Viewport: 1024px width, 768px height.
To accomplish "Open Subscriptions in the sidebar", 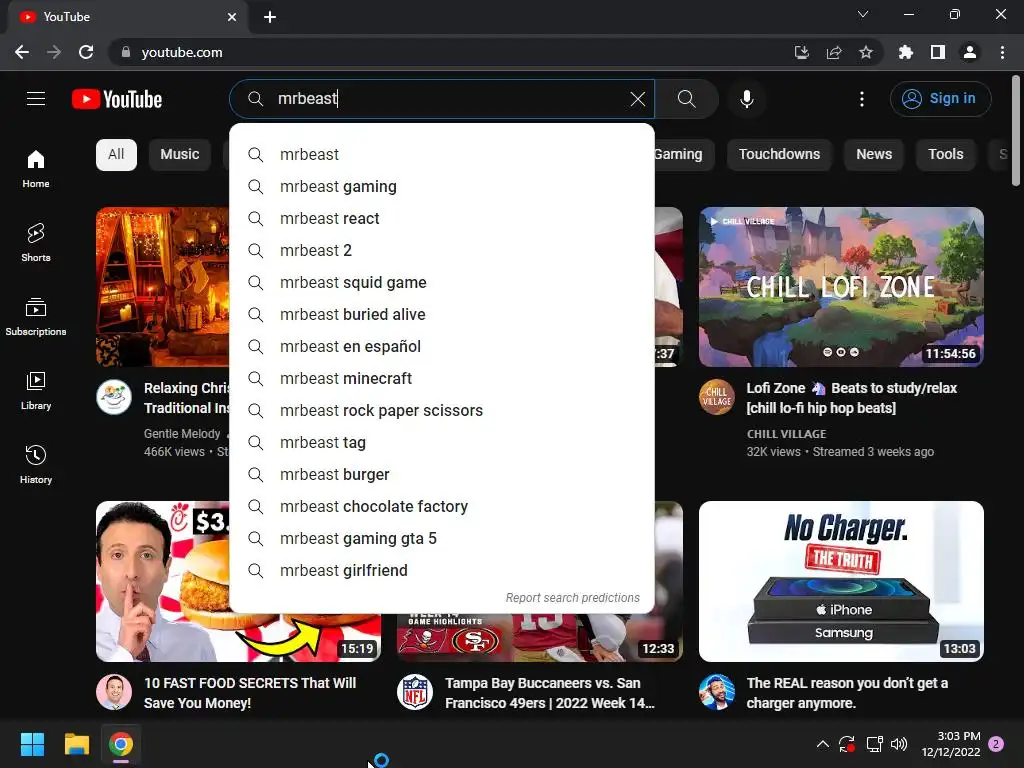I will tap(36, 317).
